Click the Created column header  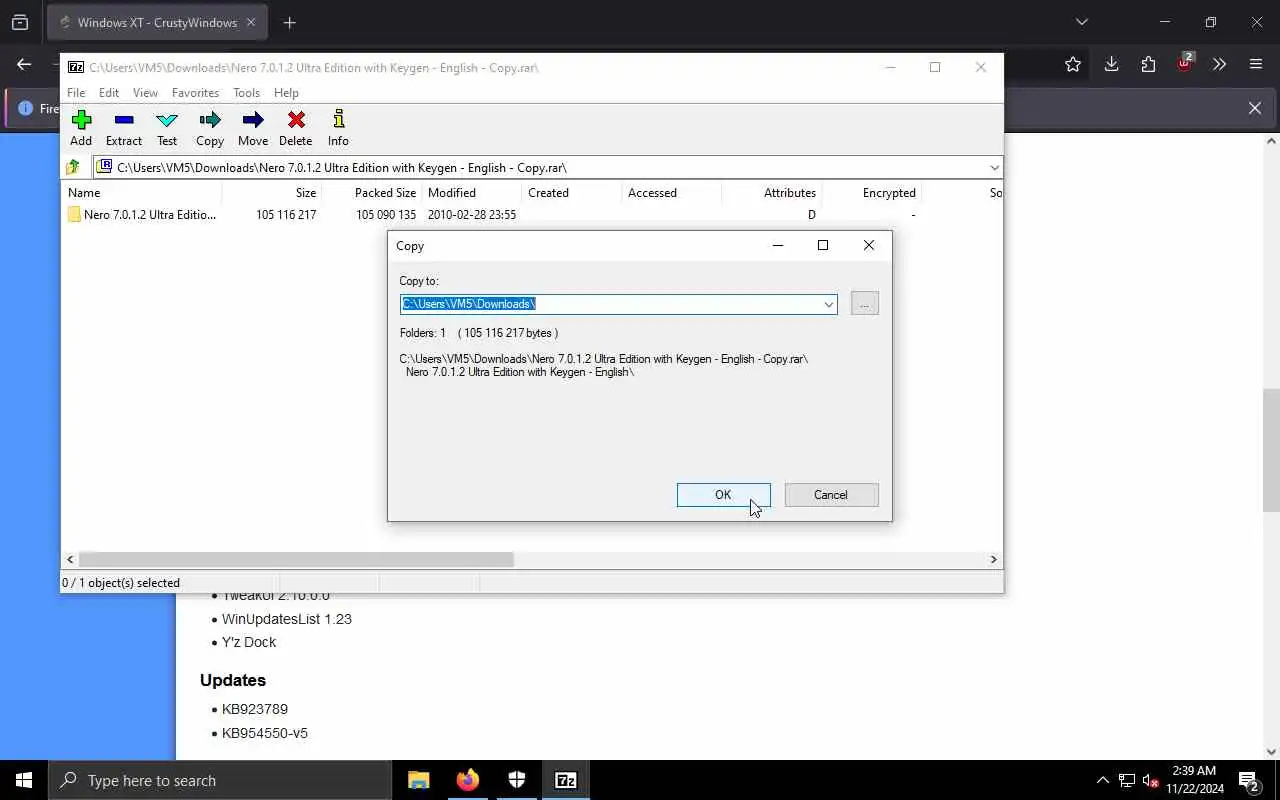pyautogui.click(x=572, y=193)
